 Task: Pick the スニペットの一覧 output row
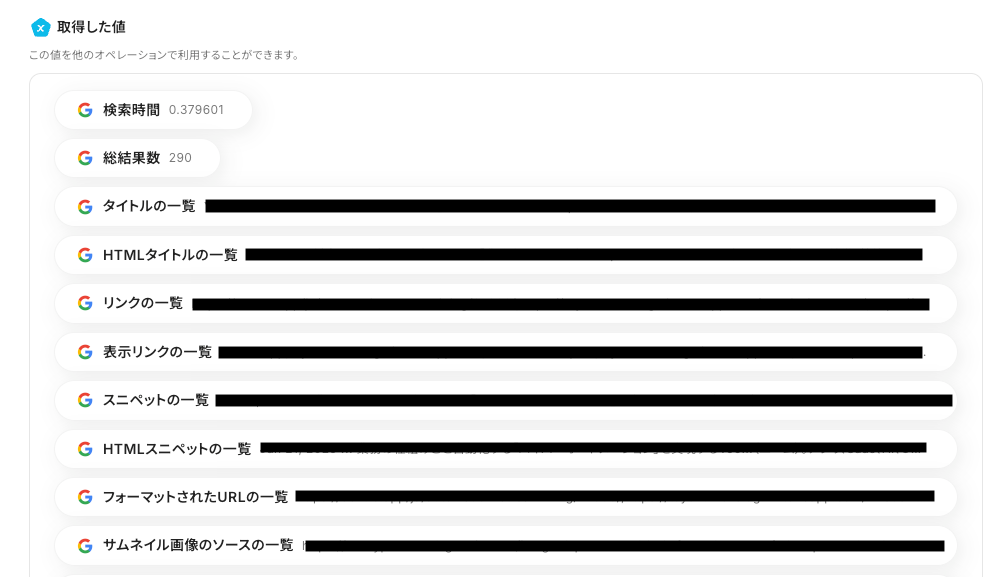(505, 400)
